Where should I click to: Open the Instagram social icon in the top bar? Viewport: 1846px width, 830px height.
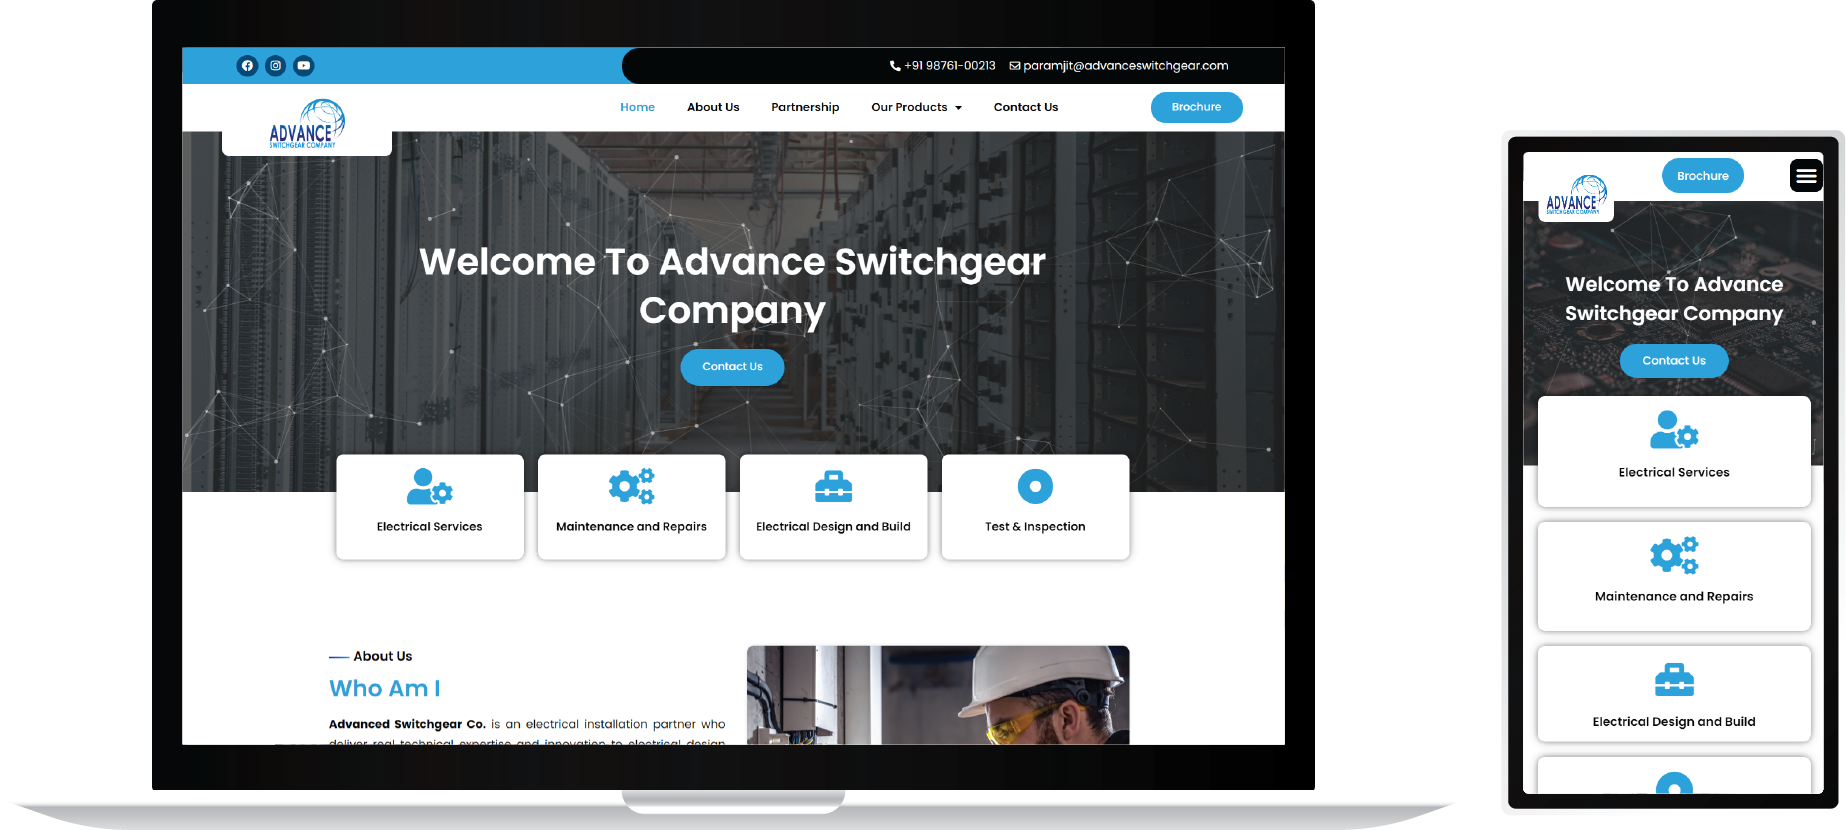click(x=276, y=66)
